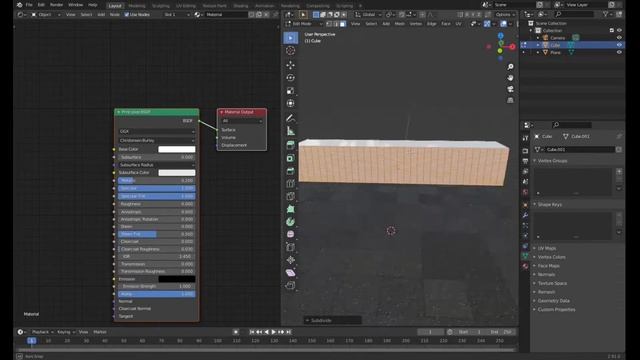Toggle the camera view icon
Image resolution: width=640 pixels, height=360 pixels.
point(510,89)
